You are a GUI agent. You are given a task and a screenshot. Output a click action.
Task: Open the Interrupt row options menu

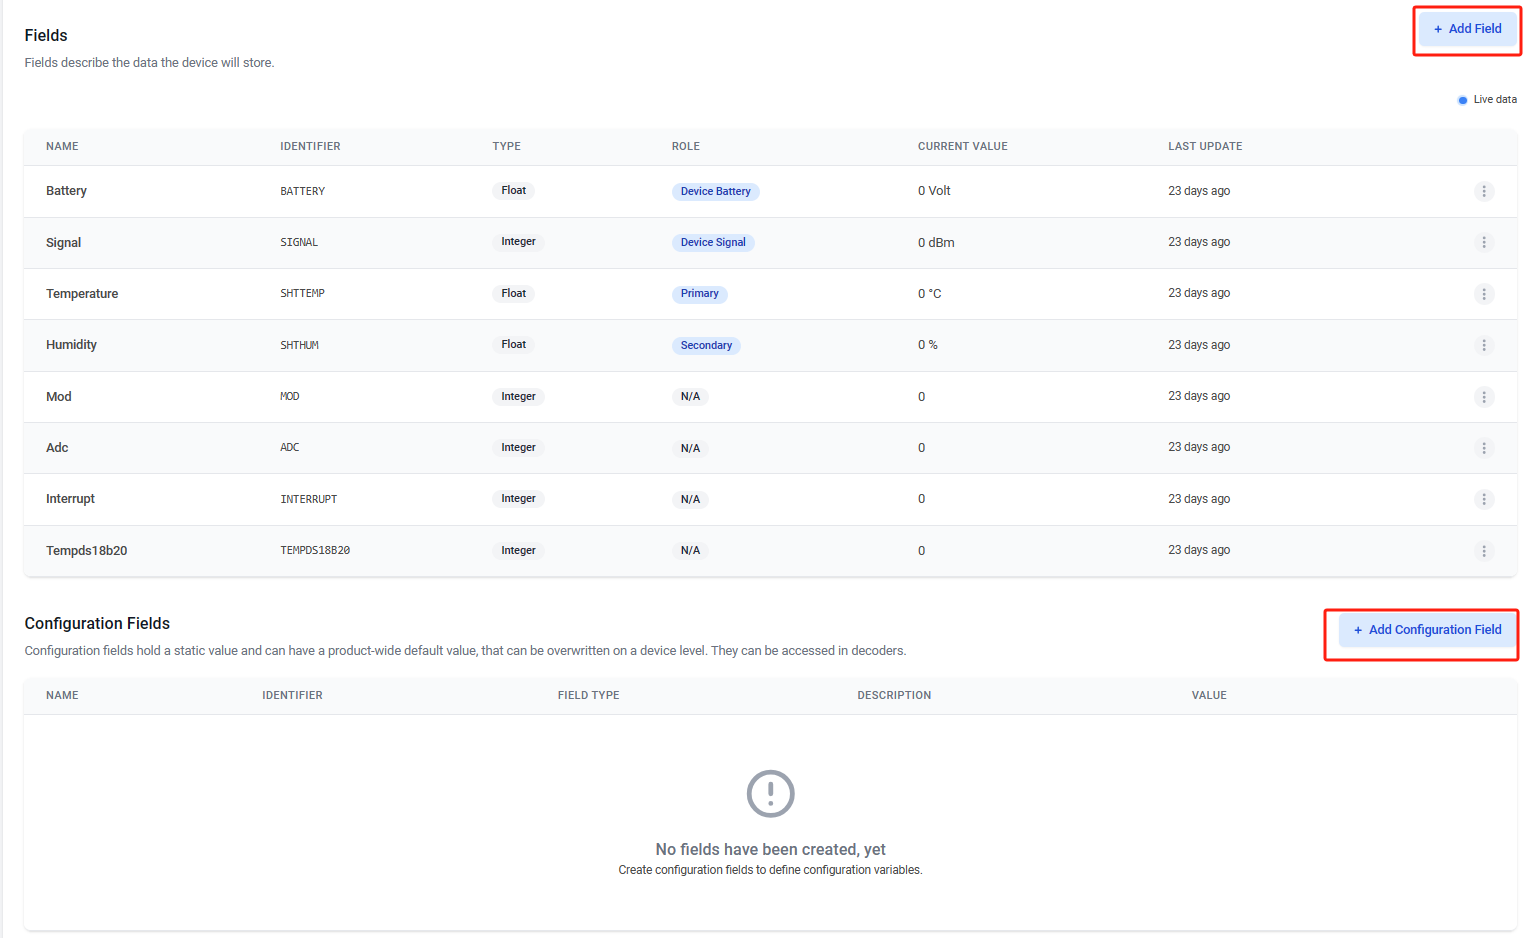(1484, 499)
